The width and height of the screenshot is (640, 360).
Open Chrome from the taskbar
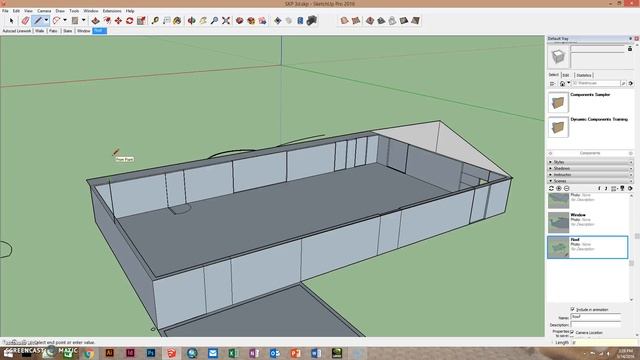pos(89,353)
